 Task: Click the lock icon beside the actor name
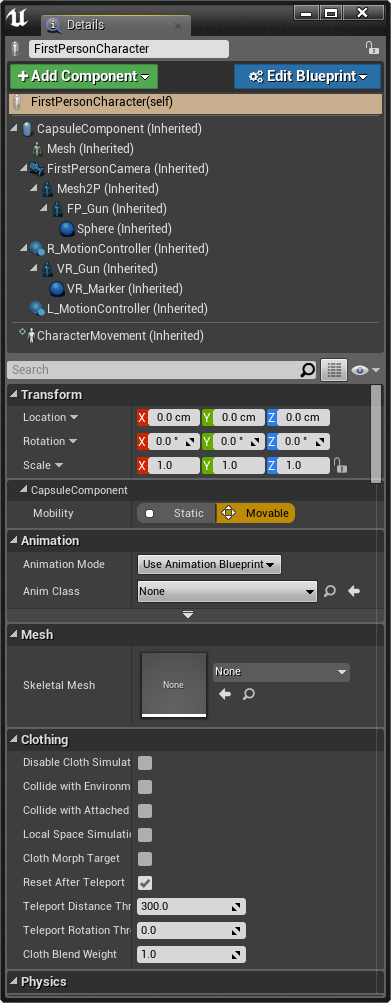pyautogui.click(x=371, y=48)
